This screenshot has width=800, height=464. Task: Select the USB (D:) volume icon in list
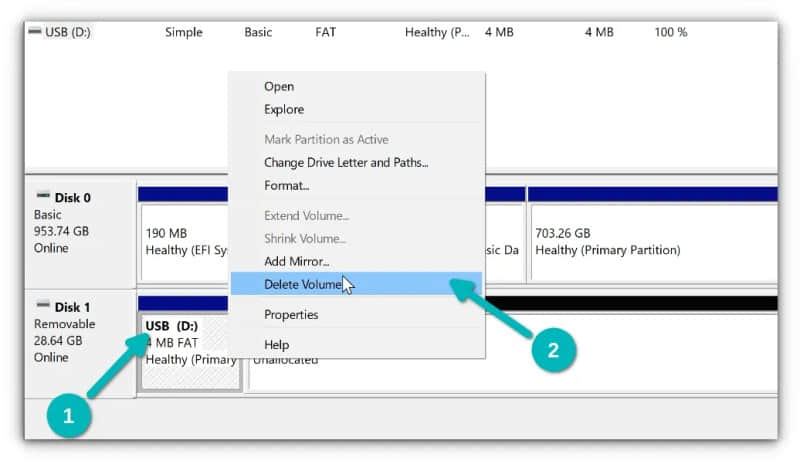(35, 32)
